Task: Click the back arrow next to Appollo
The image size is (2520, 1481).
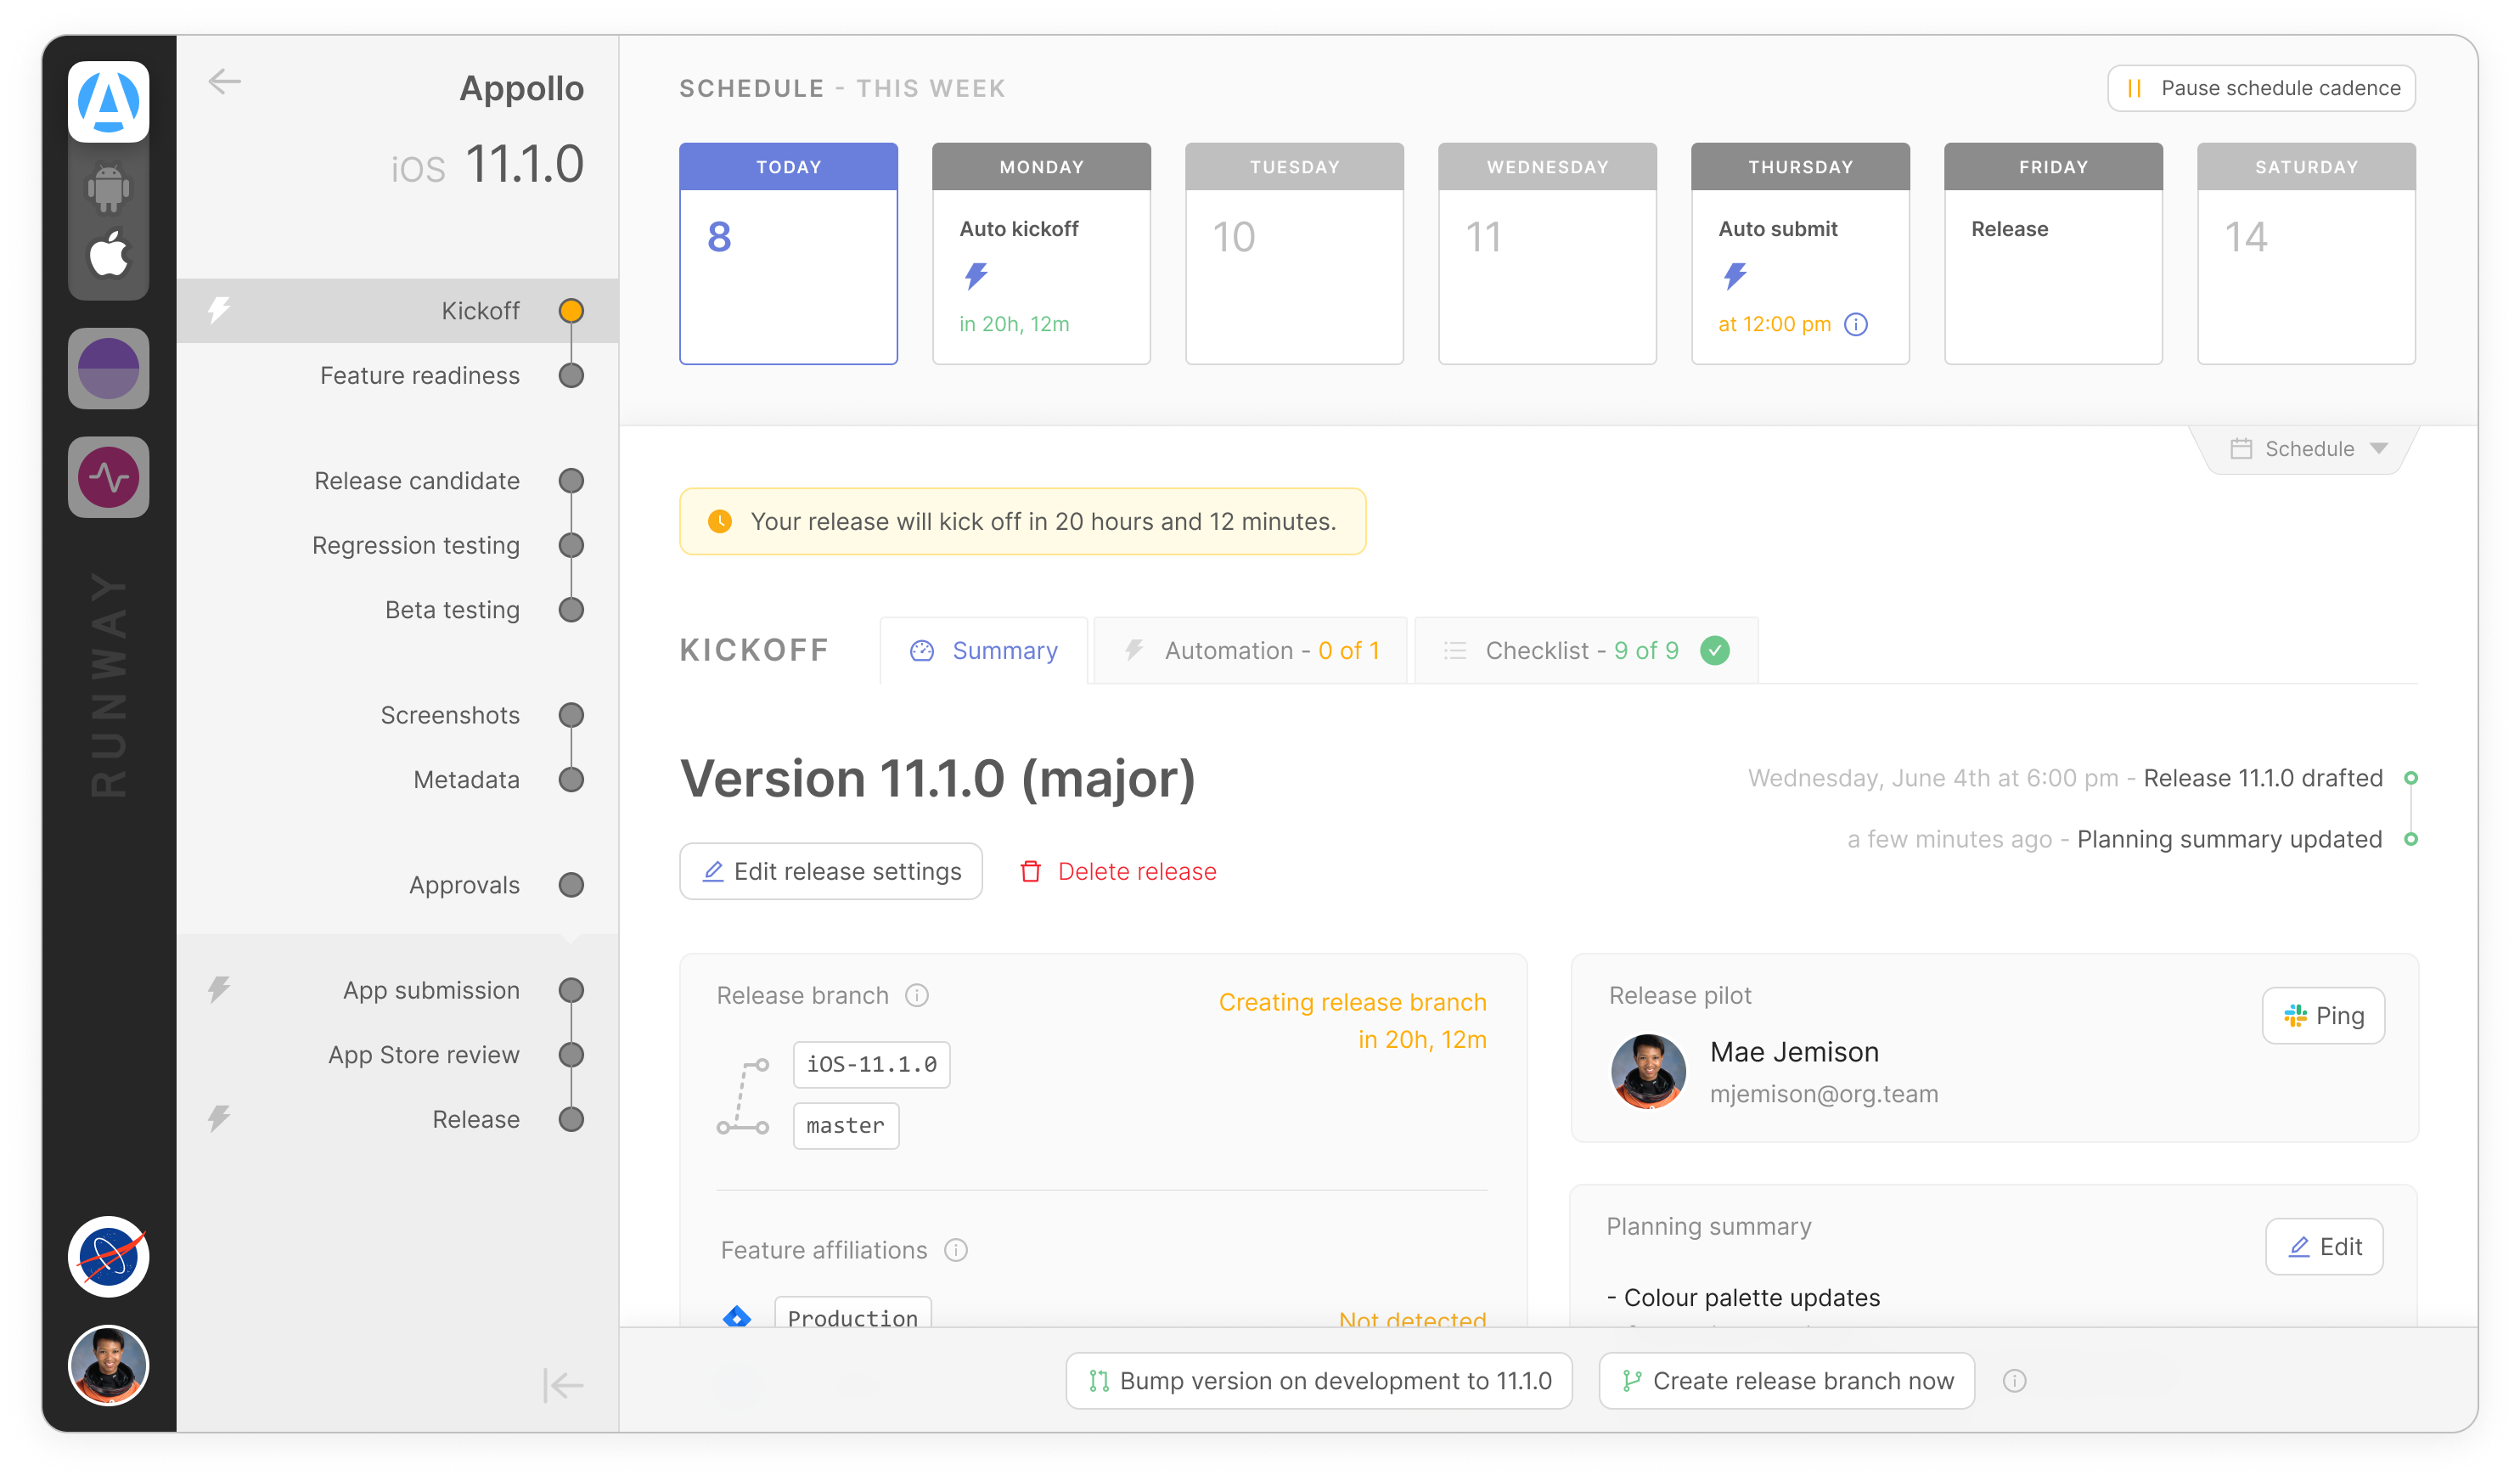Action: click(224, 81)
